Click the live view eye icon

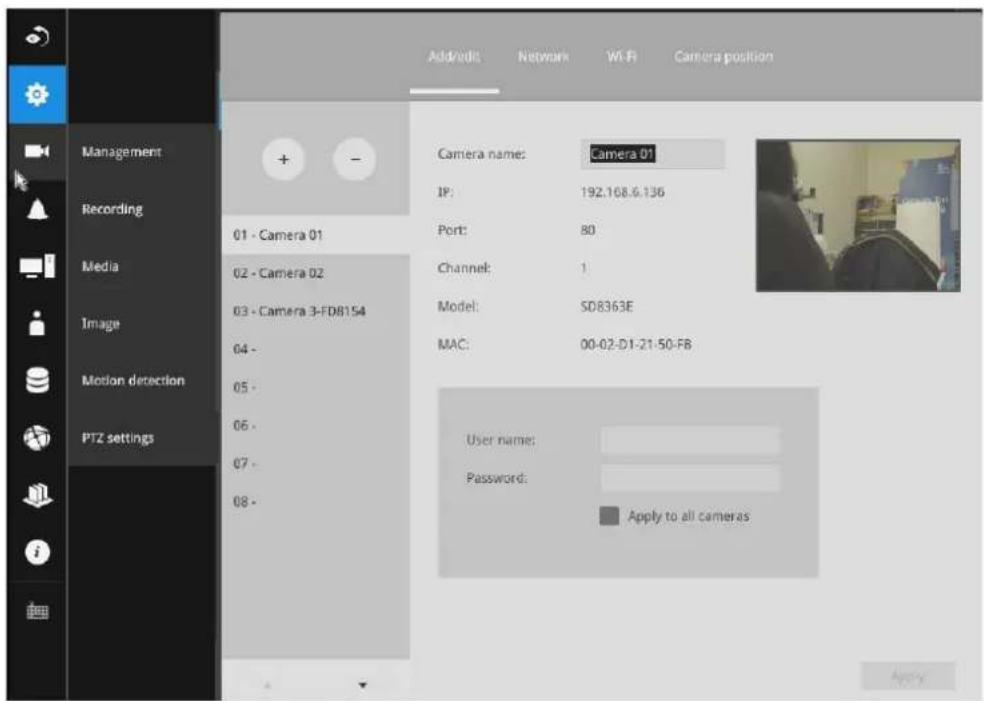pyautogui.click(x=36, y=37)
